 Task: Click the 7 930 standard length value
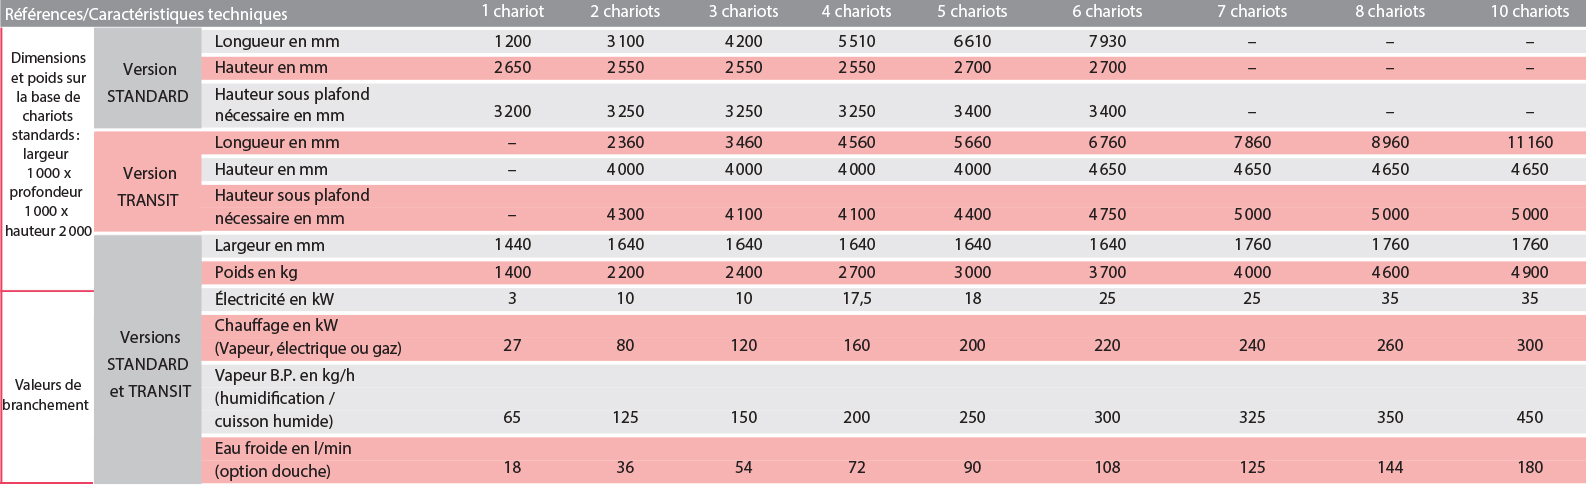(1107, 41)
